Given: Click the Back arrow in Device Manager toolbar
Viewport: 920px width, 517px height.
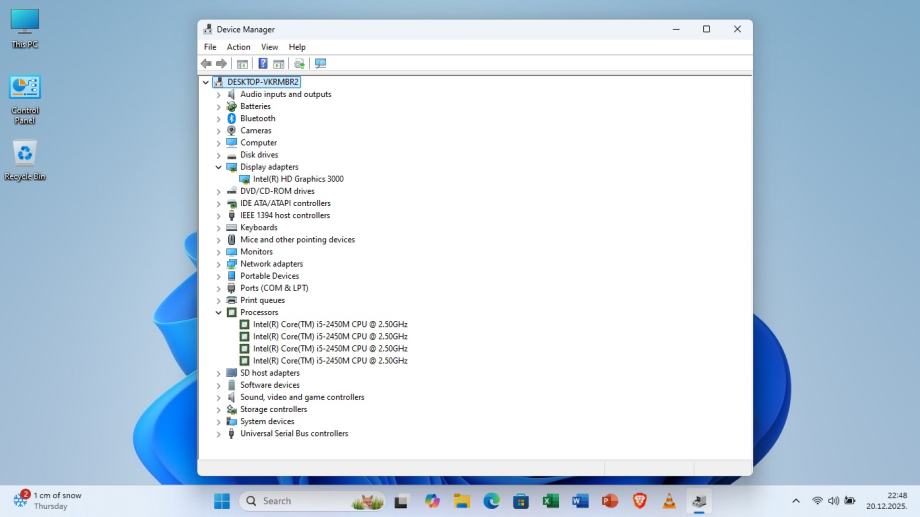Looking at the screenshot, I should coord(206,63).
